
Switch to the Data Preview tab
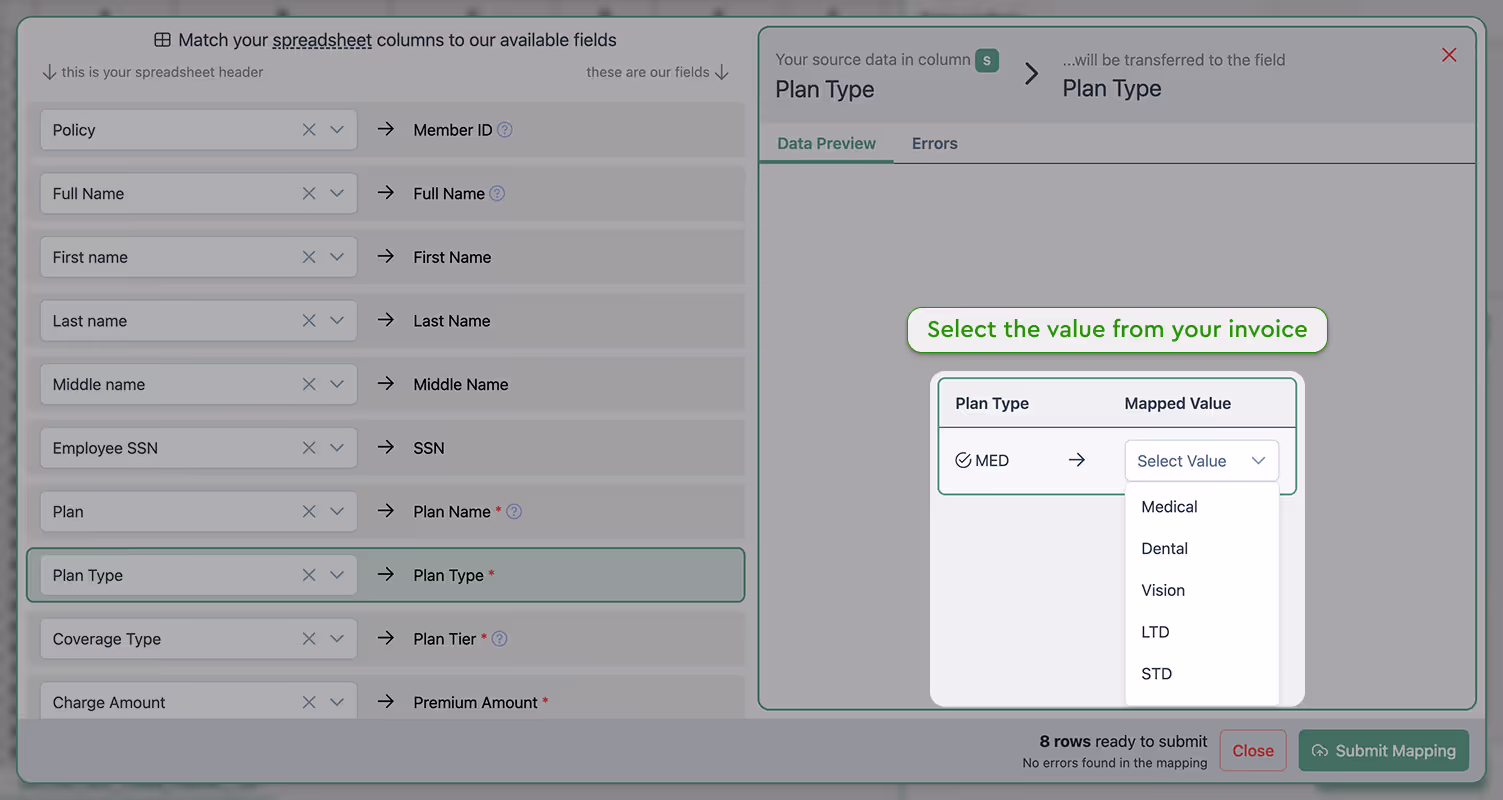click(x=826, y=143)
